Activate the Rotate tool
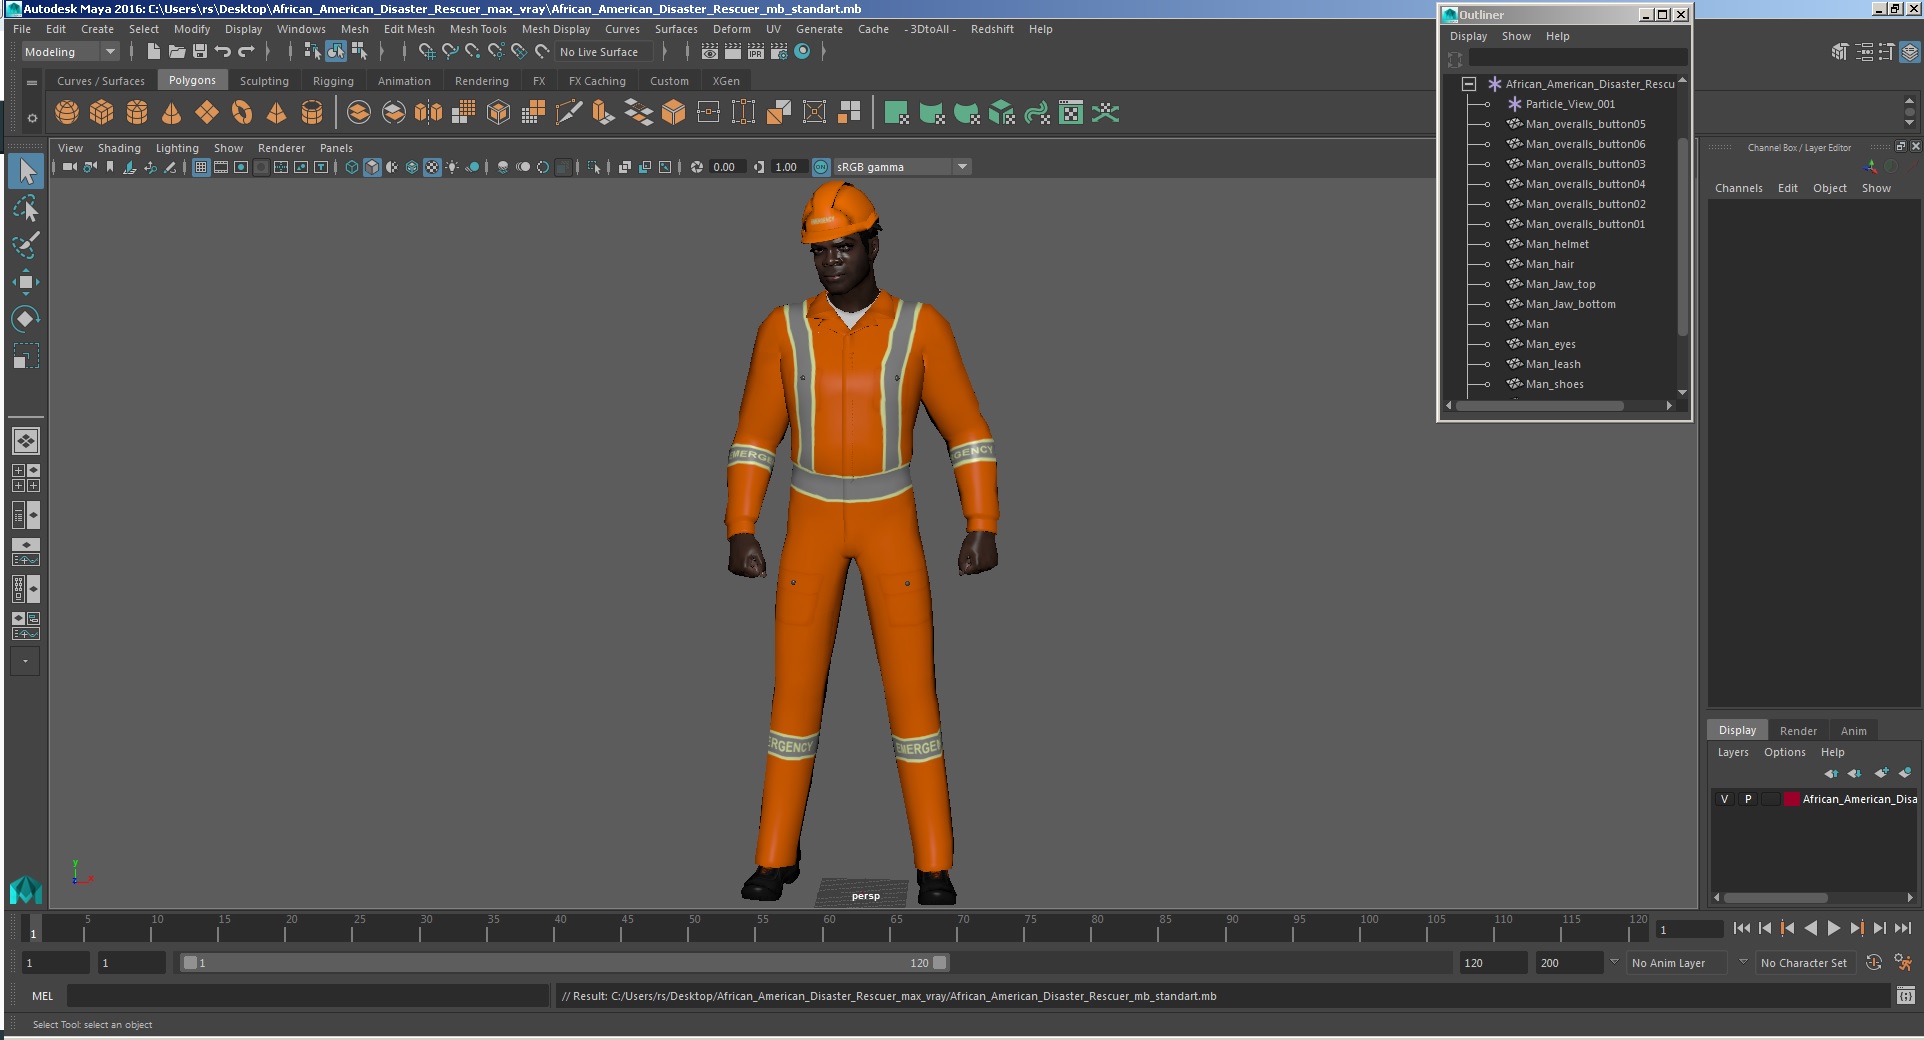The height and width of the screenshot is (1040, 1924). [26, 319]
